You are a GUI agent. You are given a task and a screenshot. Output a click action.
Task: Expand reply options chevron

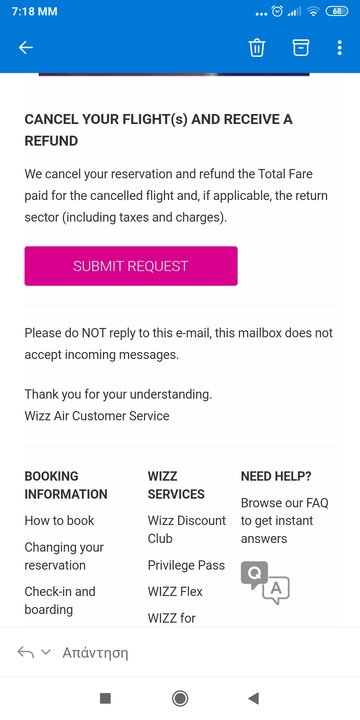coord(45,652)
